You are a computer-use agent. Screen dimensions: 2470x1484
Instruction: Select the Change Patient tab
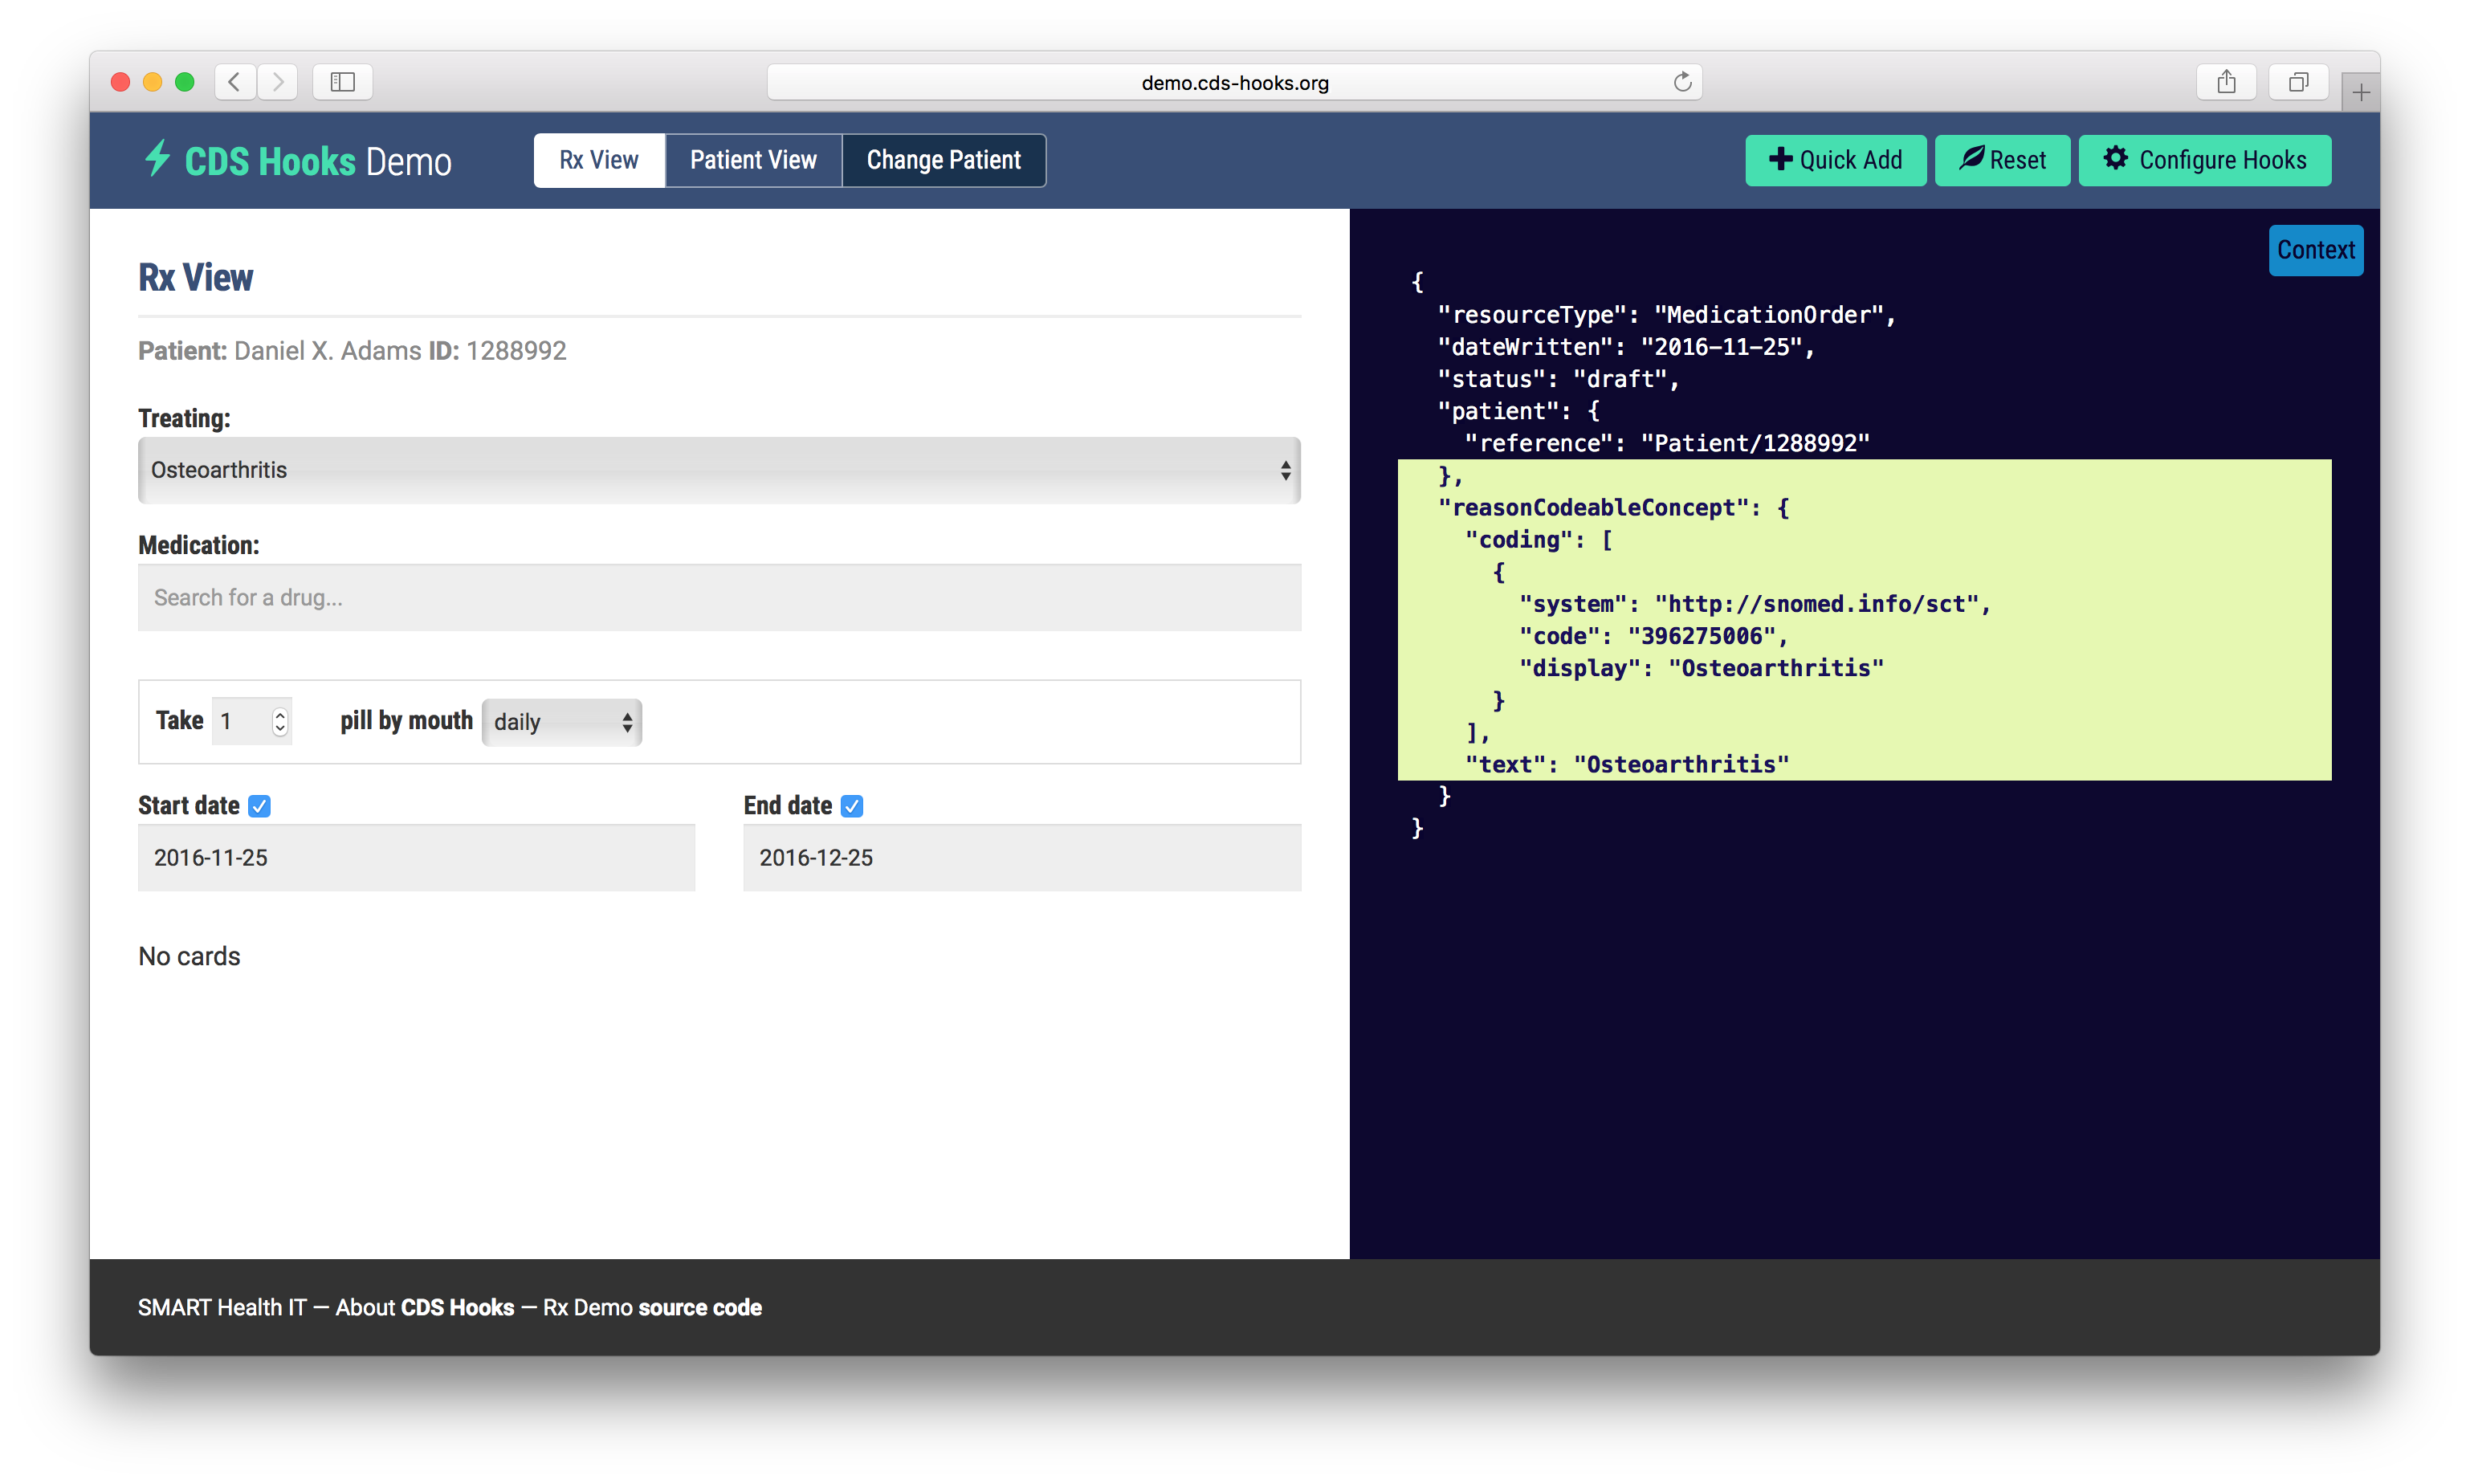click(943, 160)
